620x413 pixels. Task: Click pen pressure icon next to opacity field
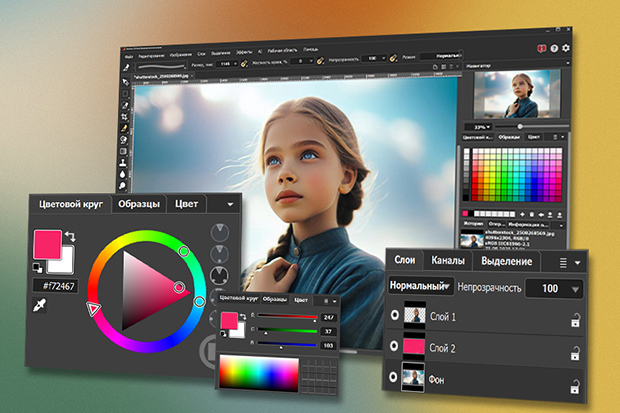click(x=393, y=58)
